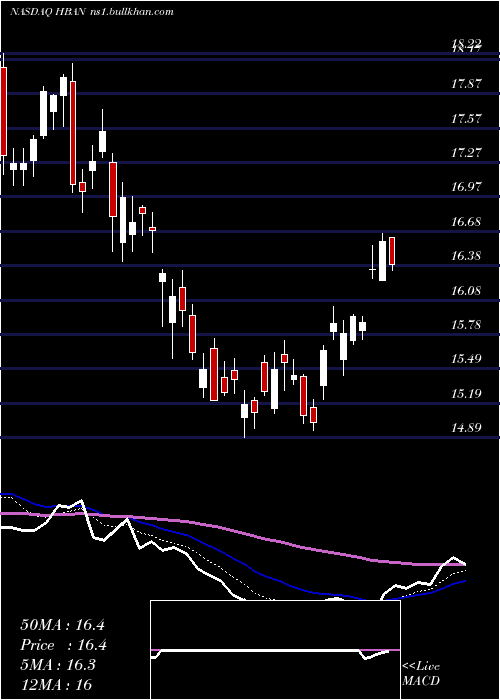Click the 15.78 price axis label

(466, 325)
